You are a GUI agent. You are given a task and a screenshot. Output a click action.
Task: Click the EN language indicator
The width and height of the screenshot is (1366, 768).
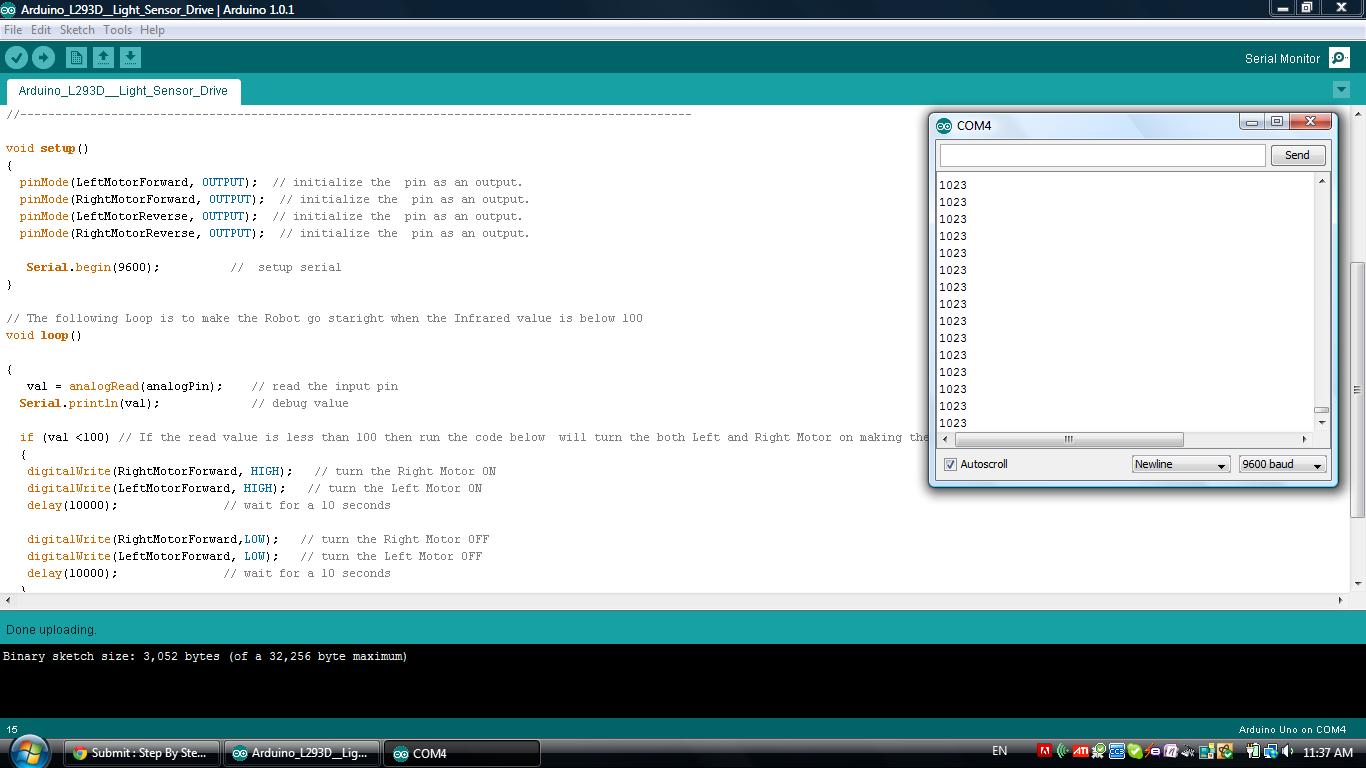click(999, 751)
